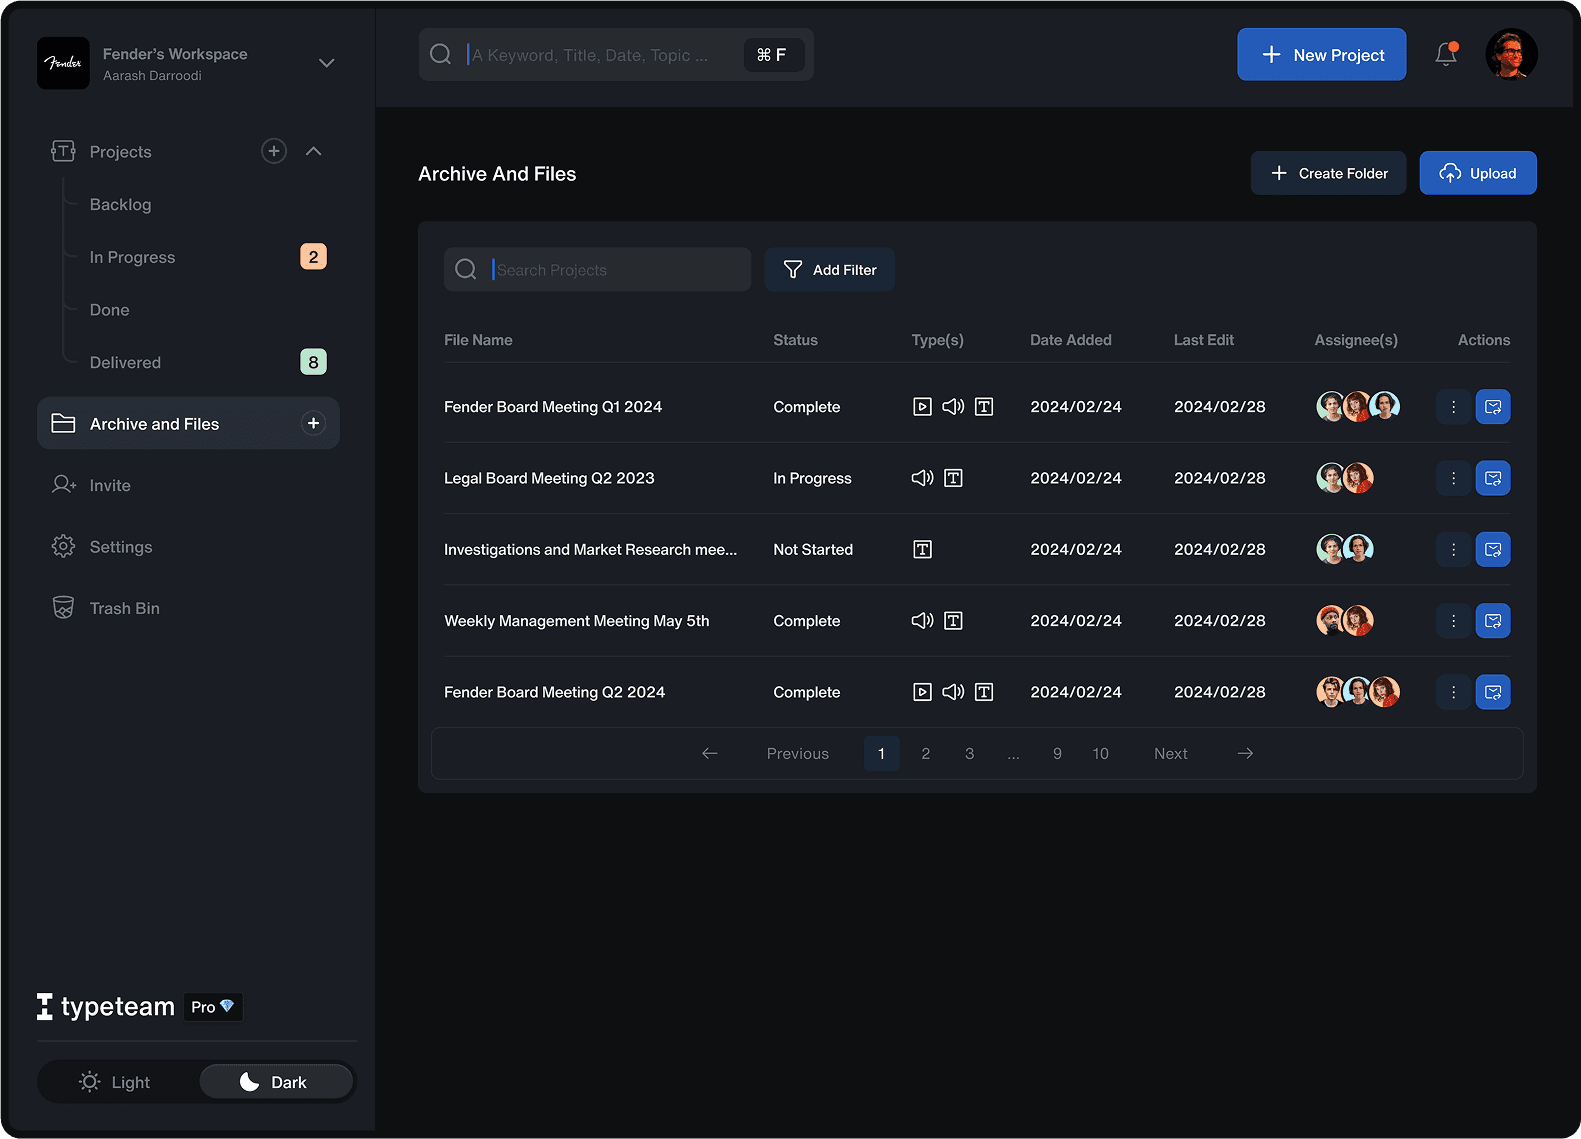Click the New Project button
The image size is (1581, 1139).
tap(1322, 54)
